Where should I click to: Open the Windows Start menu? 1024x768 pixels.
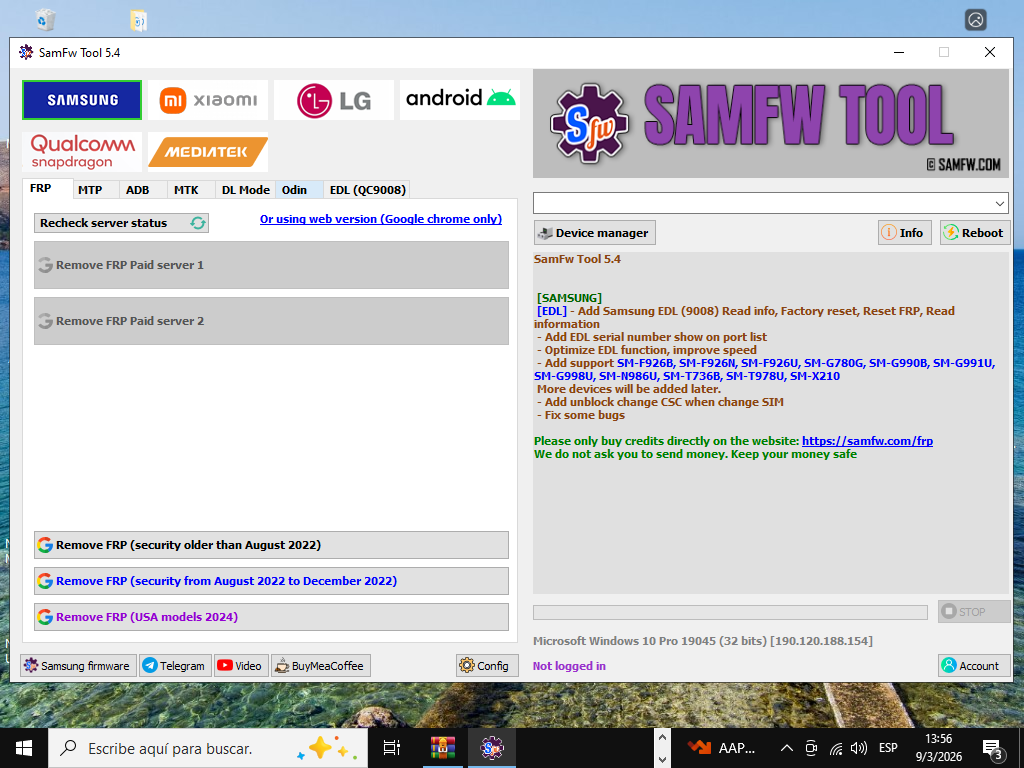(x=24, y=748)
